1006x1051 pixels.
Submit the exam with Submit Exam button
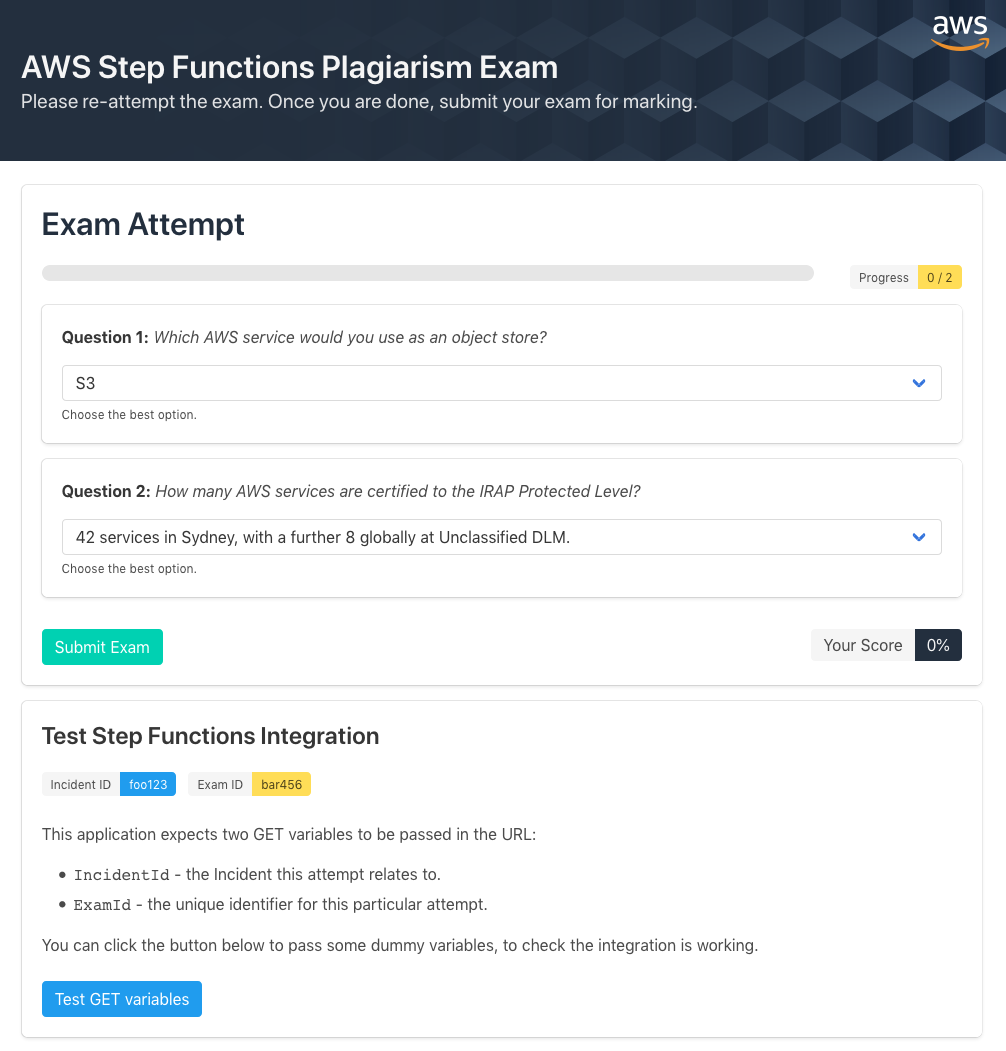click(x=102, y=647)
